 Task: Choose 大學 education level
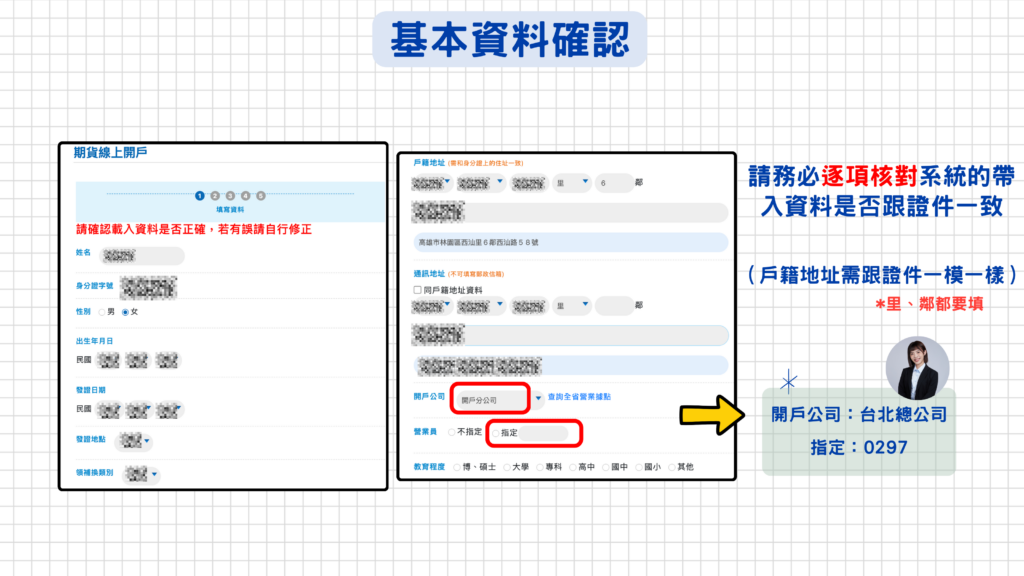[507, 467]
